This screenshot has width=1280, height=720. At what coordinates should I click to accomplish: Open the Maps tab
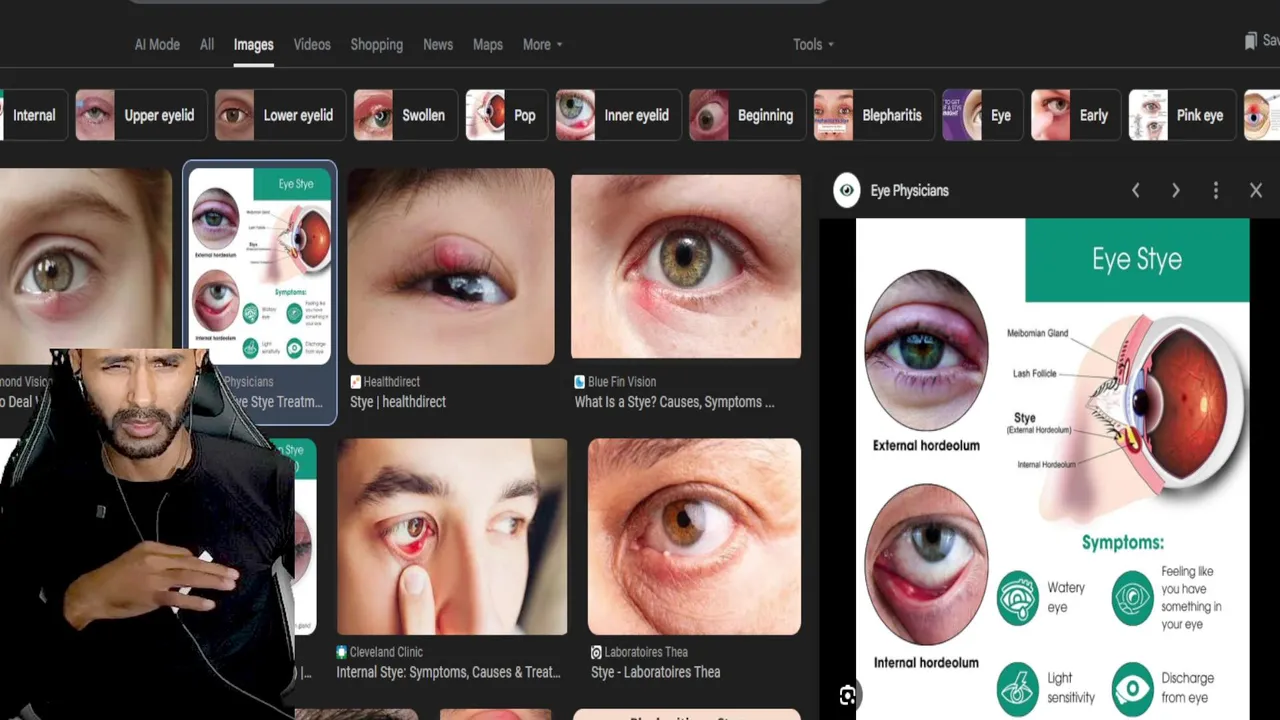tap(488, 45)
